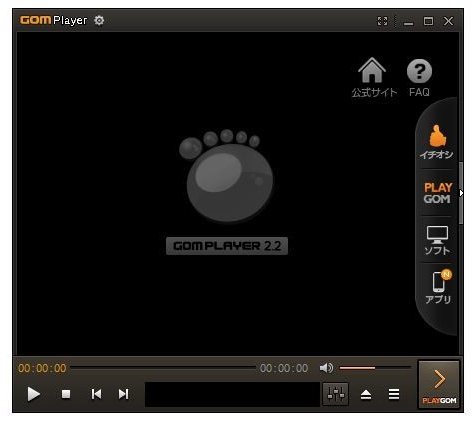
Task: Click the PLAYGOM arrow button
Action: point(439,384)
